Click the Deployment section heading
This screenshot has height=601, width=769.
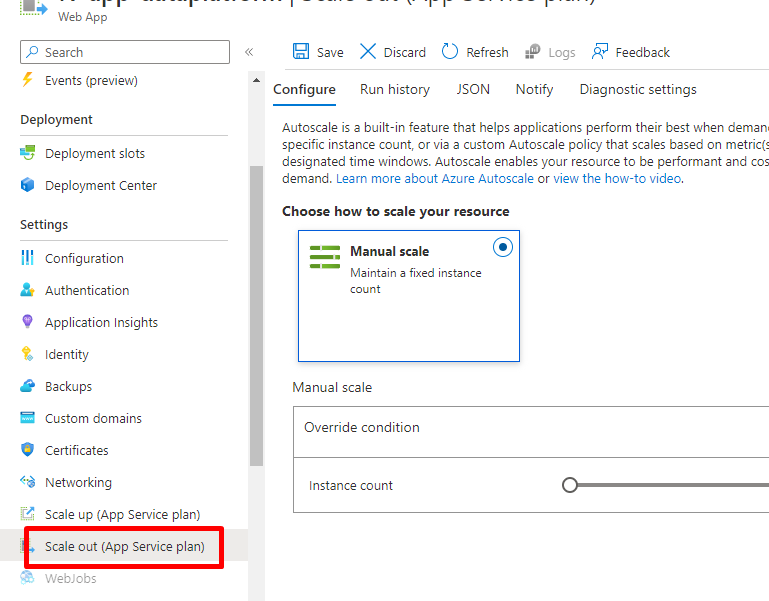pos(56,120)
